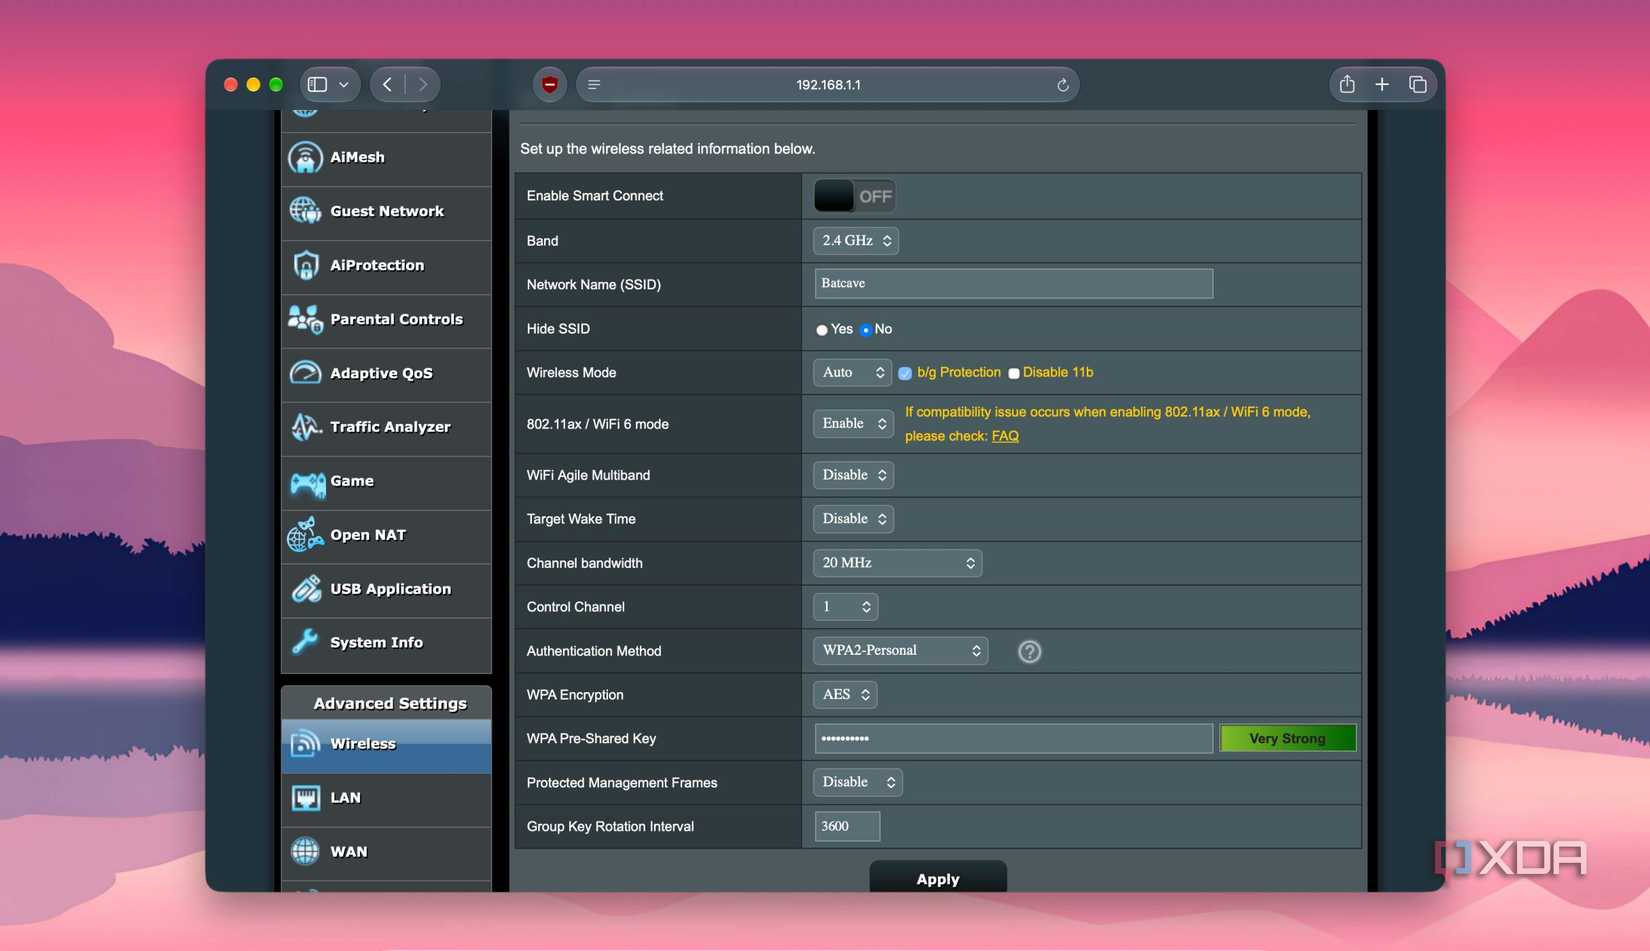
Task: Open Parental Controls people icon
Action: tap(305, 319)
